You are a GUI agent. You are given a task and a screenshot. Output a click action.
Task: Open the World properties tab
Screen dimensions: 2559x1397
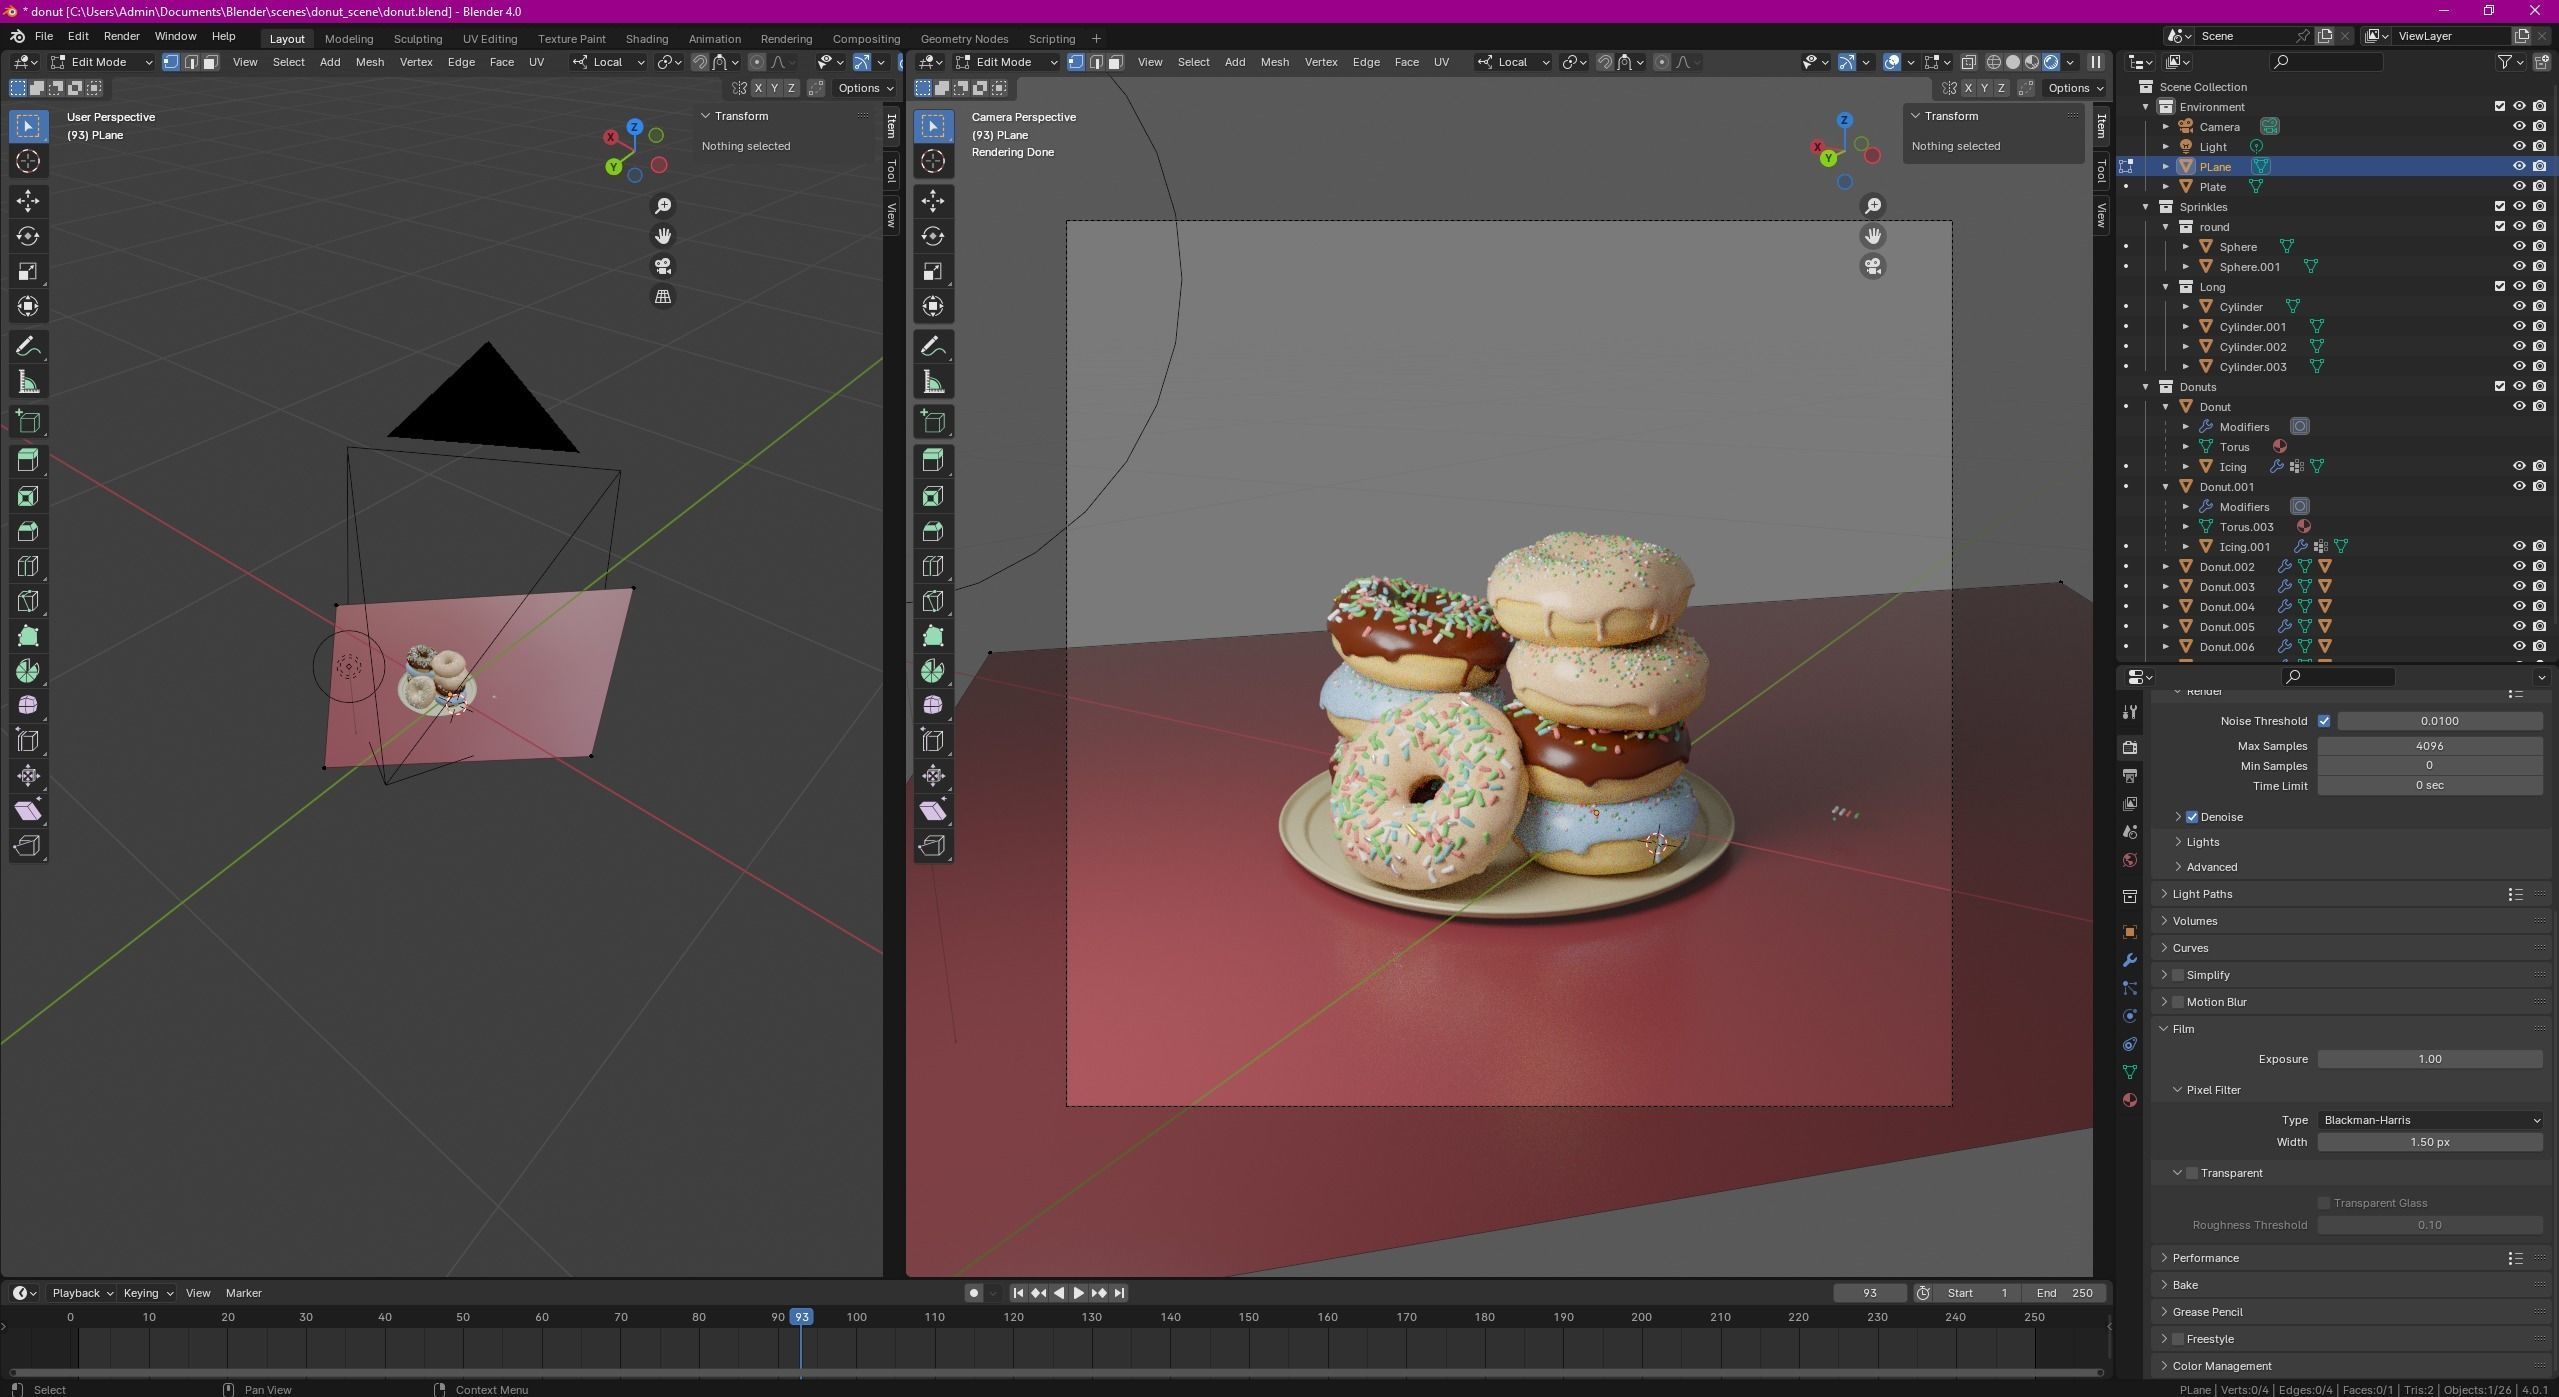point(2130,860)
